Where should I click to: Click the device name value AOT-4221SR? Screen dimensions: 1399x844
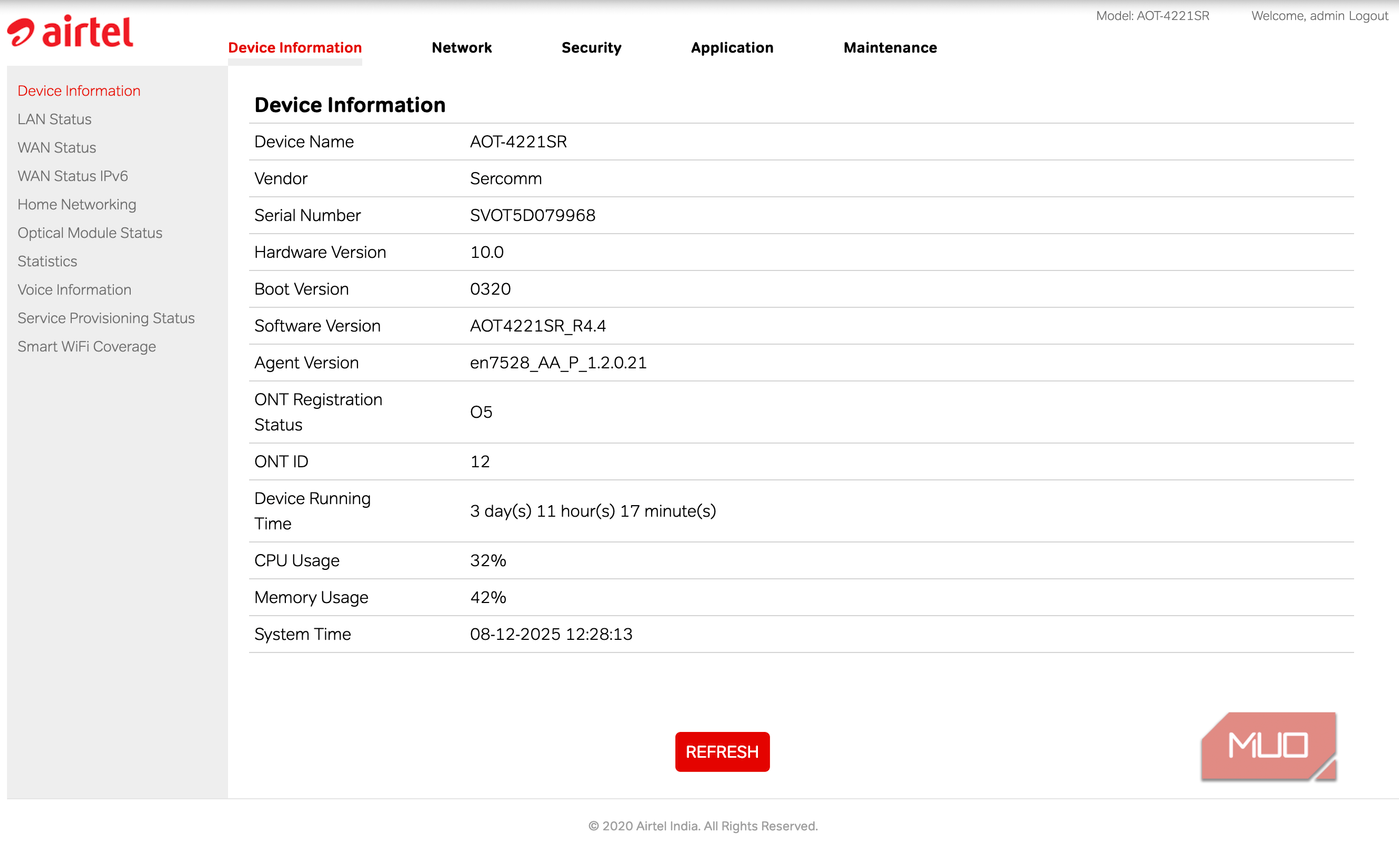[x=518, y=142]
